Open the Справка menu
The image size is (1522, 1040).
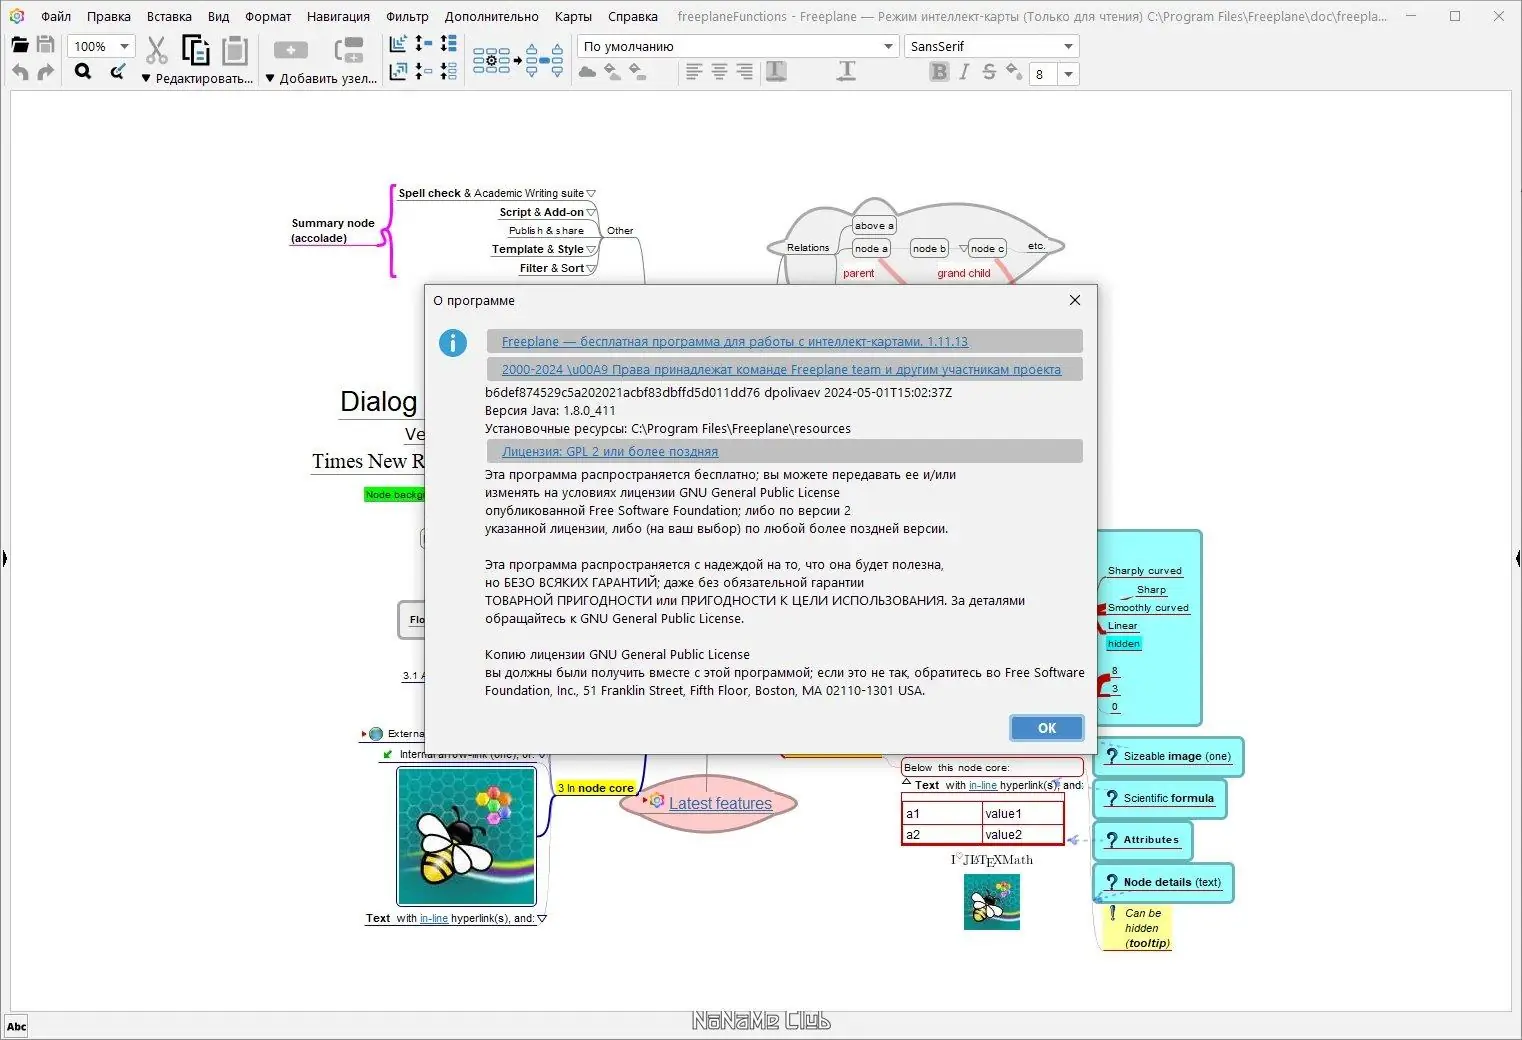633,16
